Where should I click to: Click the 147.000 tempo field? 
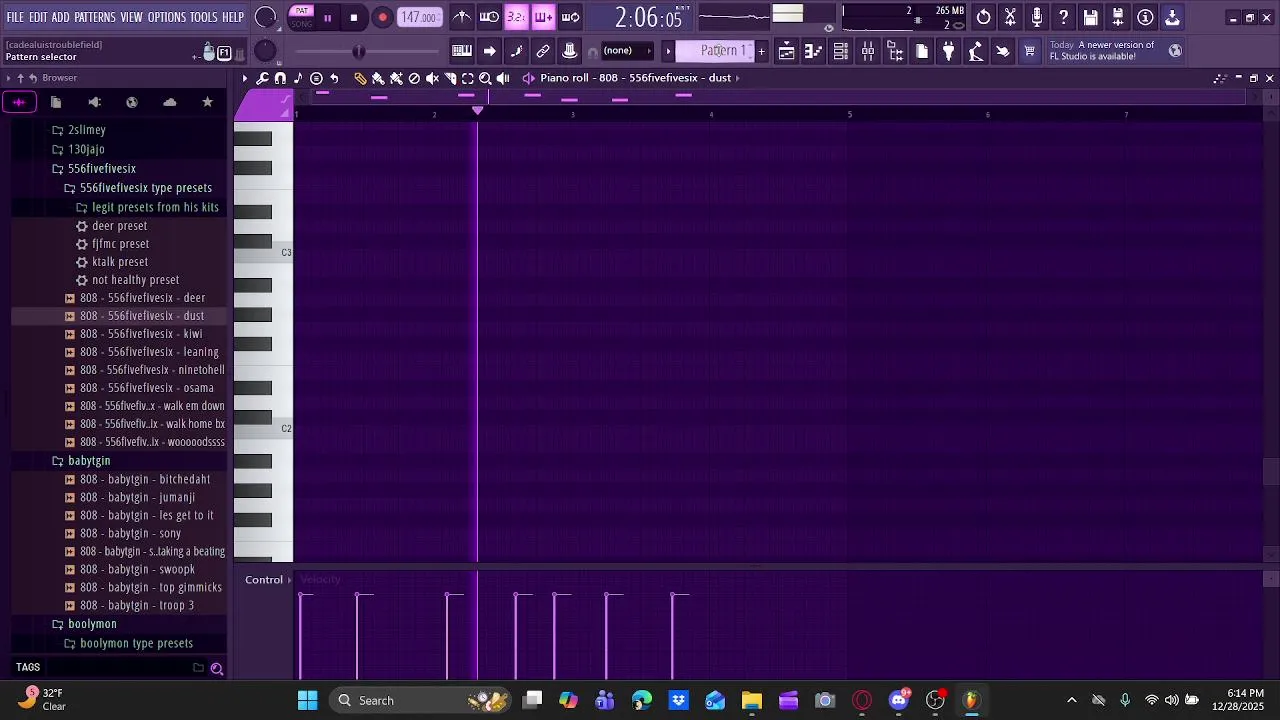point(419,17)
